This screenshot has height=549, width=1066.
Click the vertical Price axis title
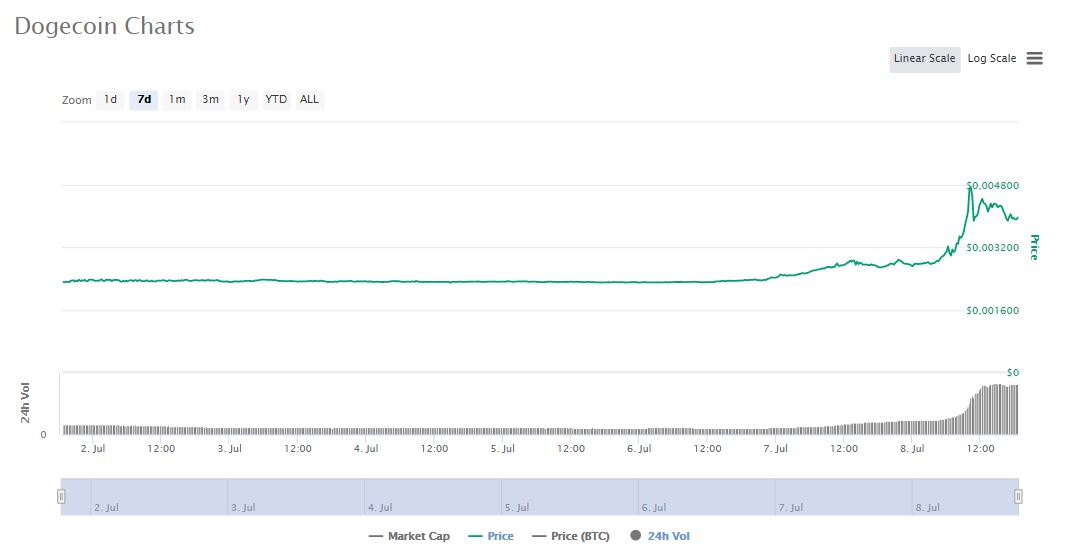1034,247
